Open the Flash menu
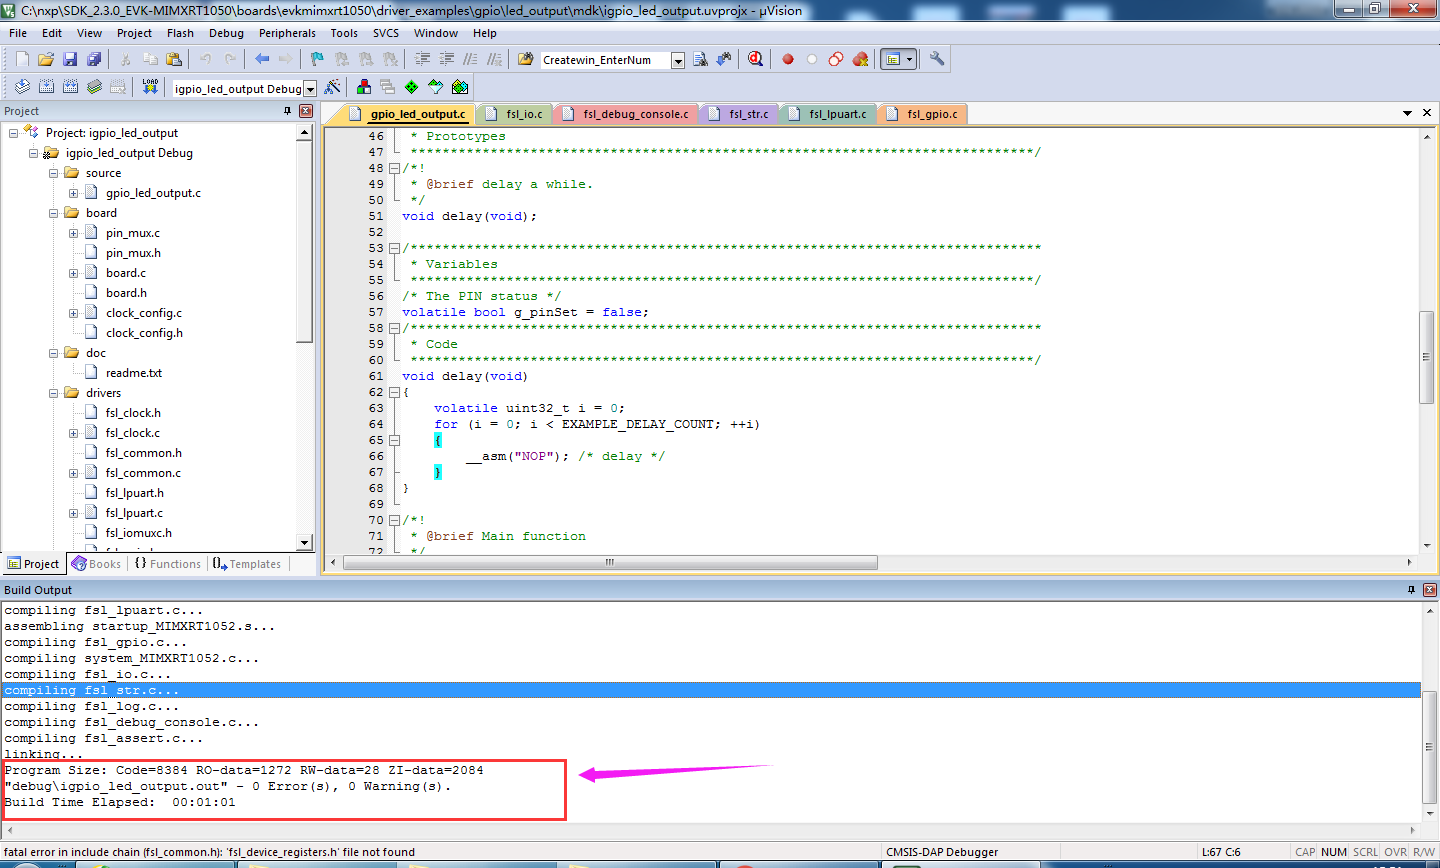The width and height of the screenshot is (1440, 868). pyautogui.click(x=180, y=33)
